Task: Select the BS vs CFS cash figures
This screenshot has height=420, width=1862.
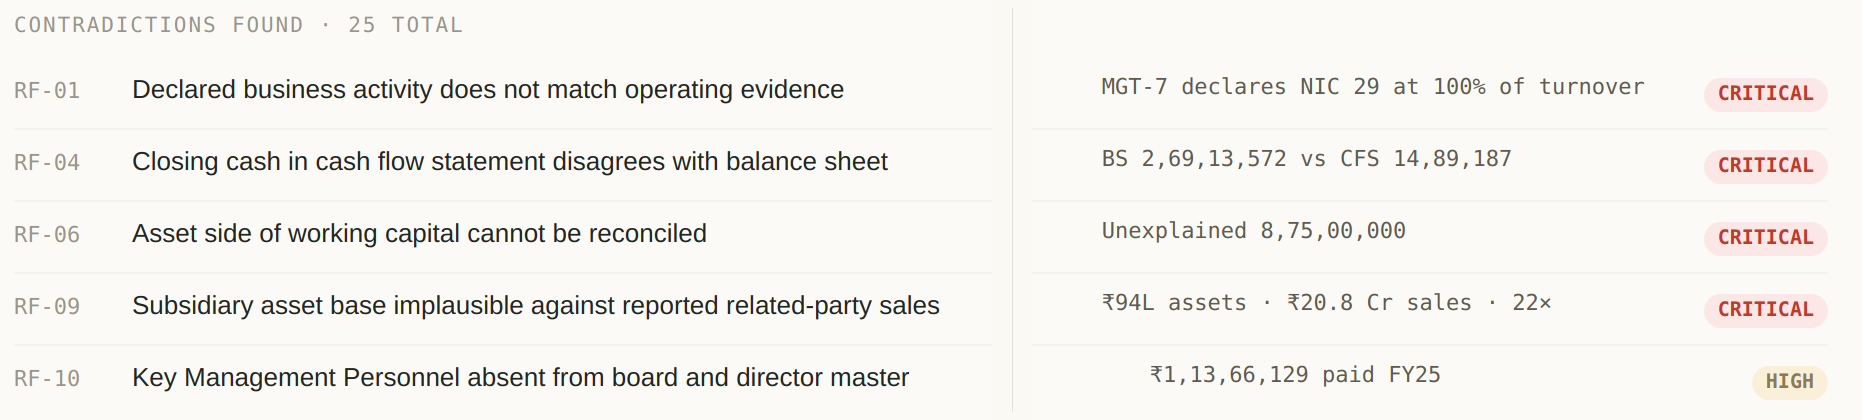Action: 1306,159
